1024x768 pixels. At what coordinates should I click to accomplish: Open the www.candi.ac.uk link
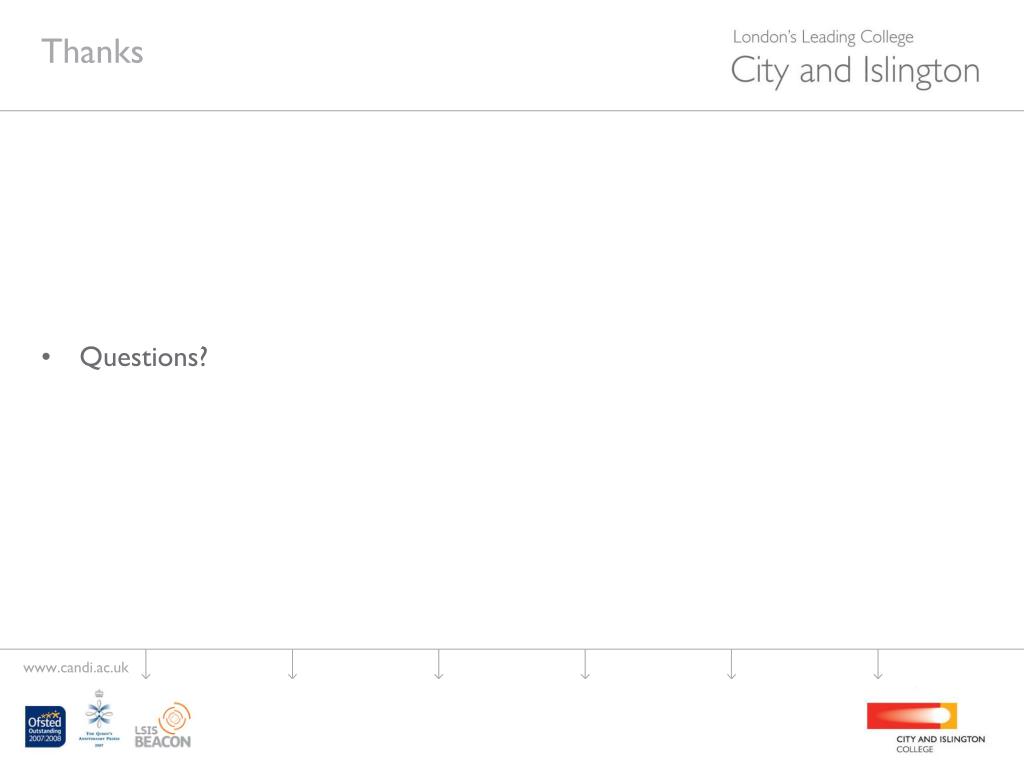[76, 667]
